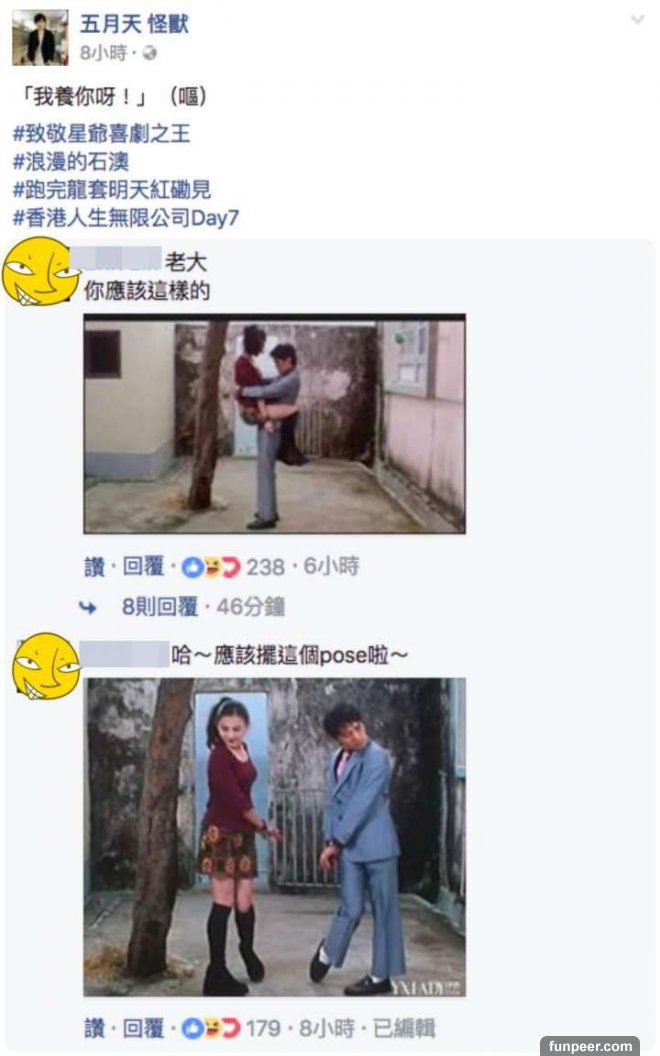Click the public globe privacy icon
The height and width of the screenshot is (1056, 660).
pos(150,53)
